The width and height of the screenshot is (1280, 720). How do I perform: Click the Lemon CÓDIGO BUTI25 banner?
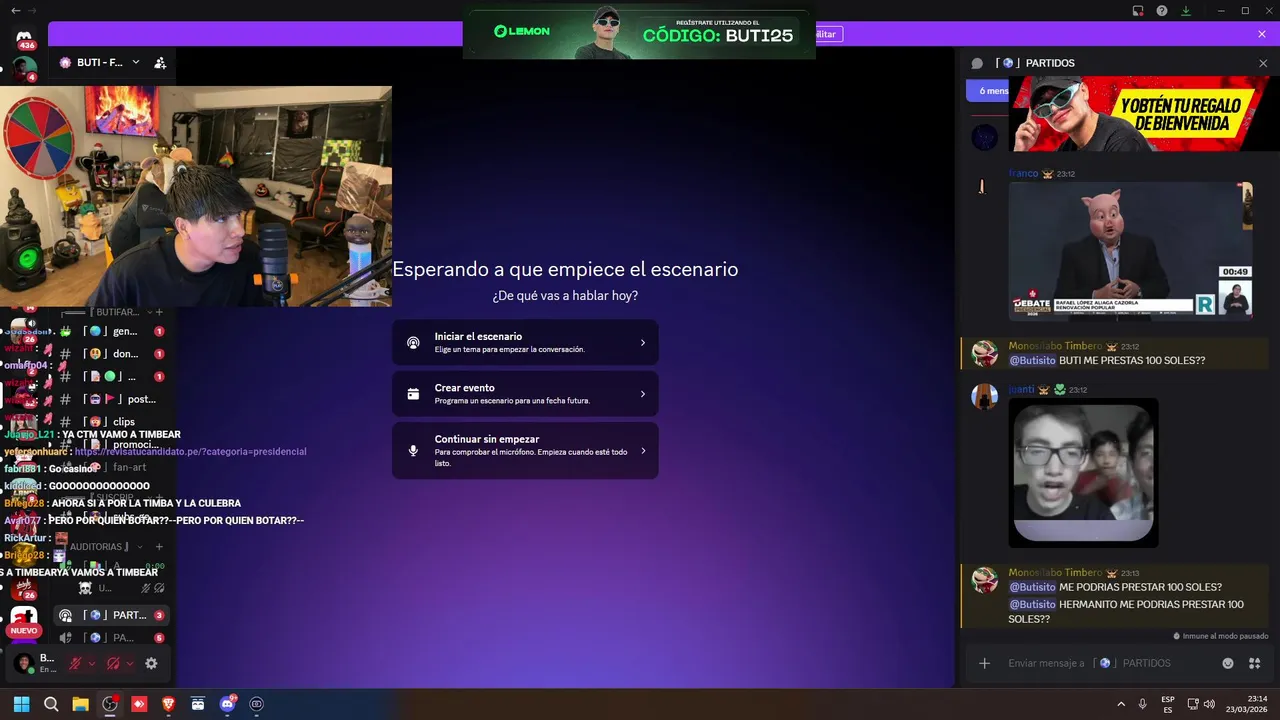click(639, 31)
